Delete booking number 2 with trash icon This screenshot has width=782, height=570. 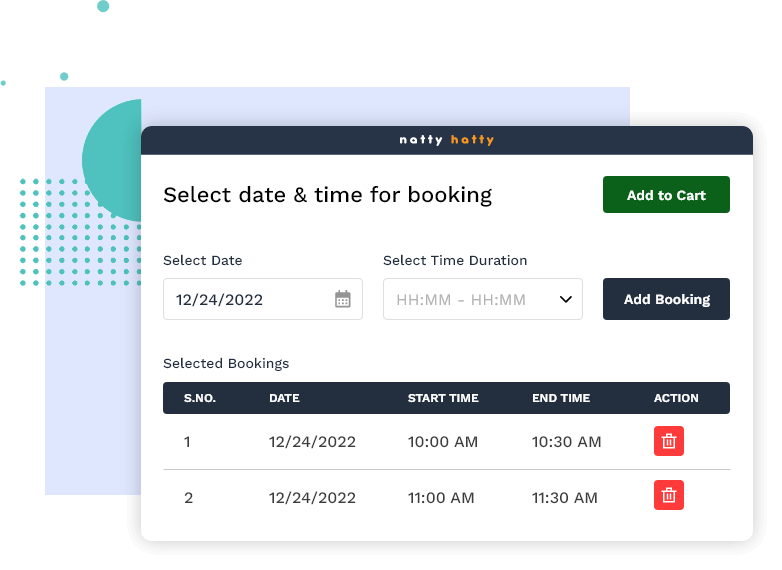pos(669,495)
